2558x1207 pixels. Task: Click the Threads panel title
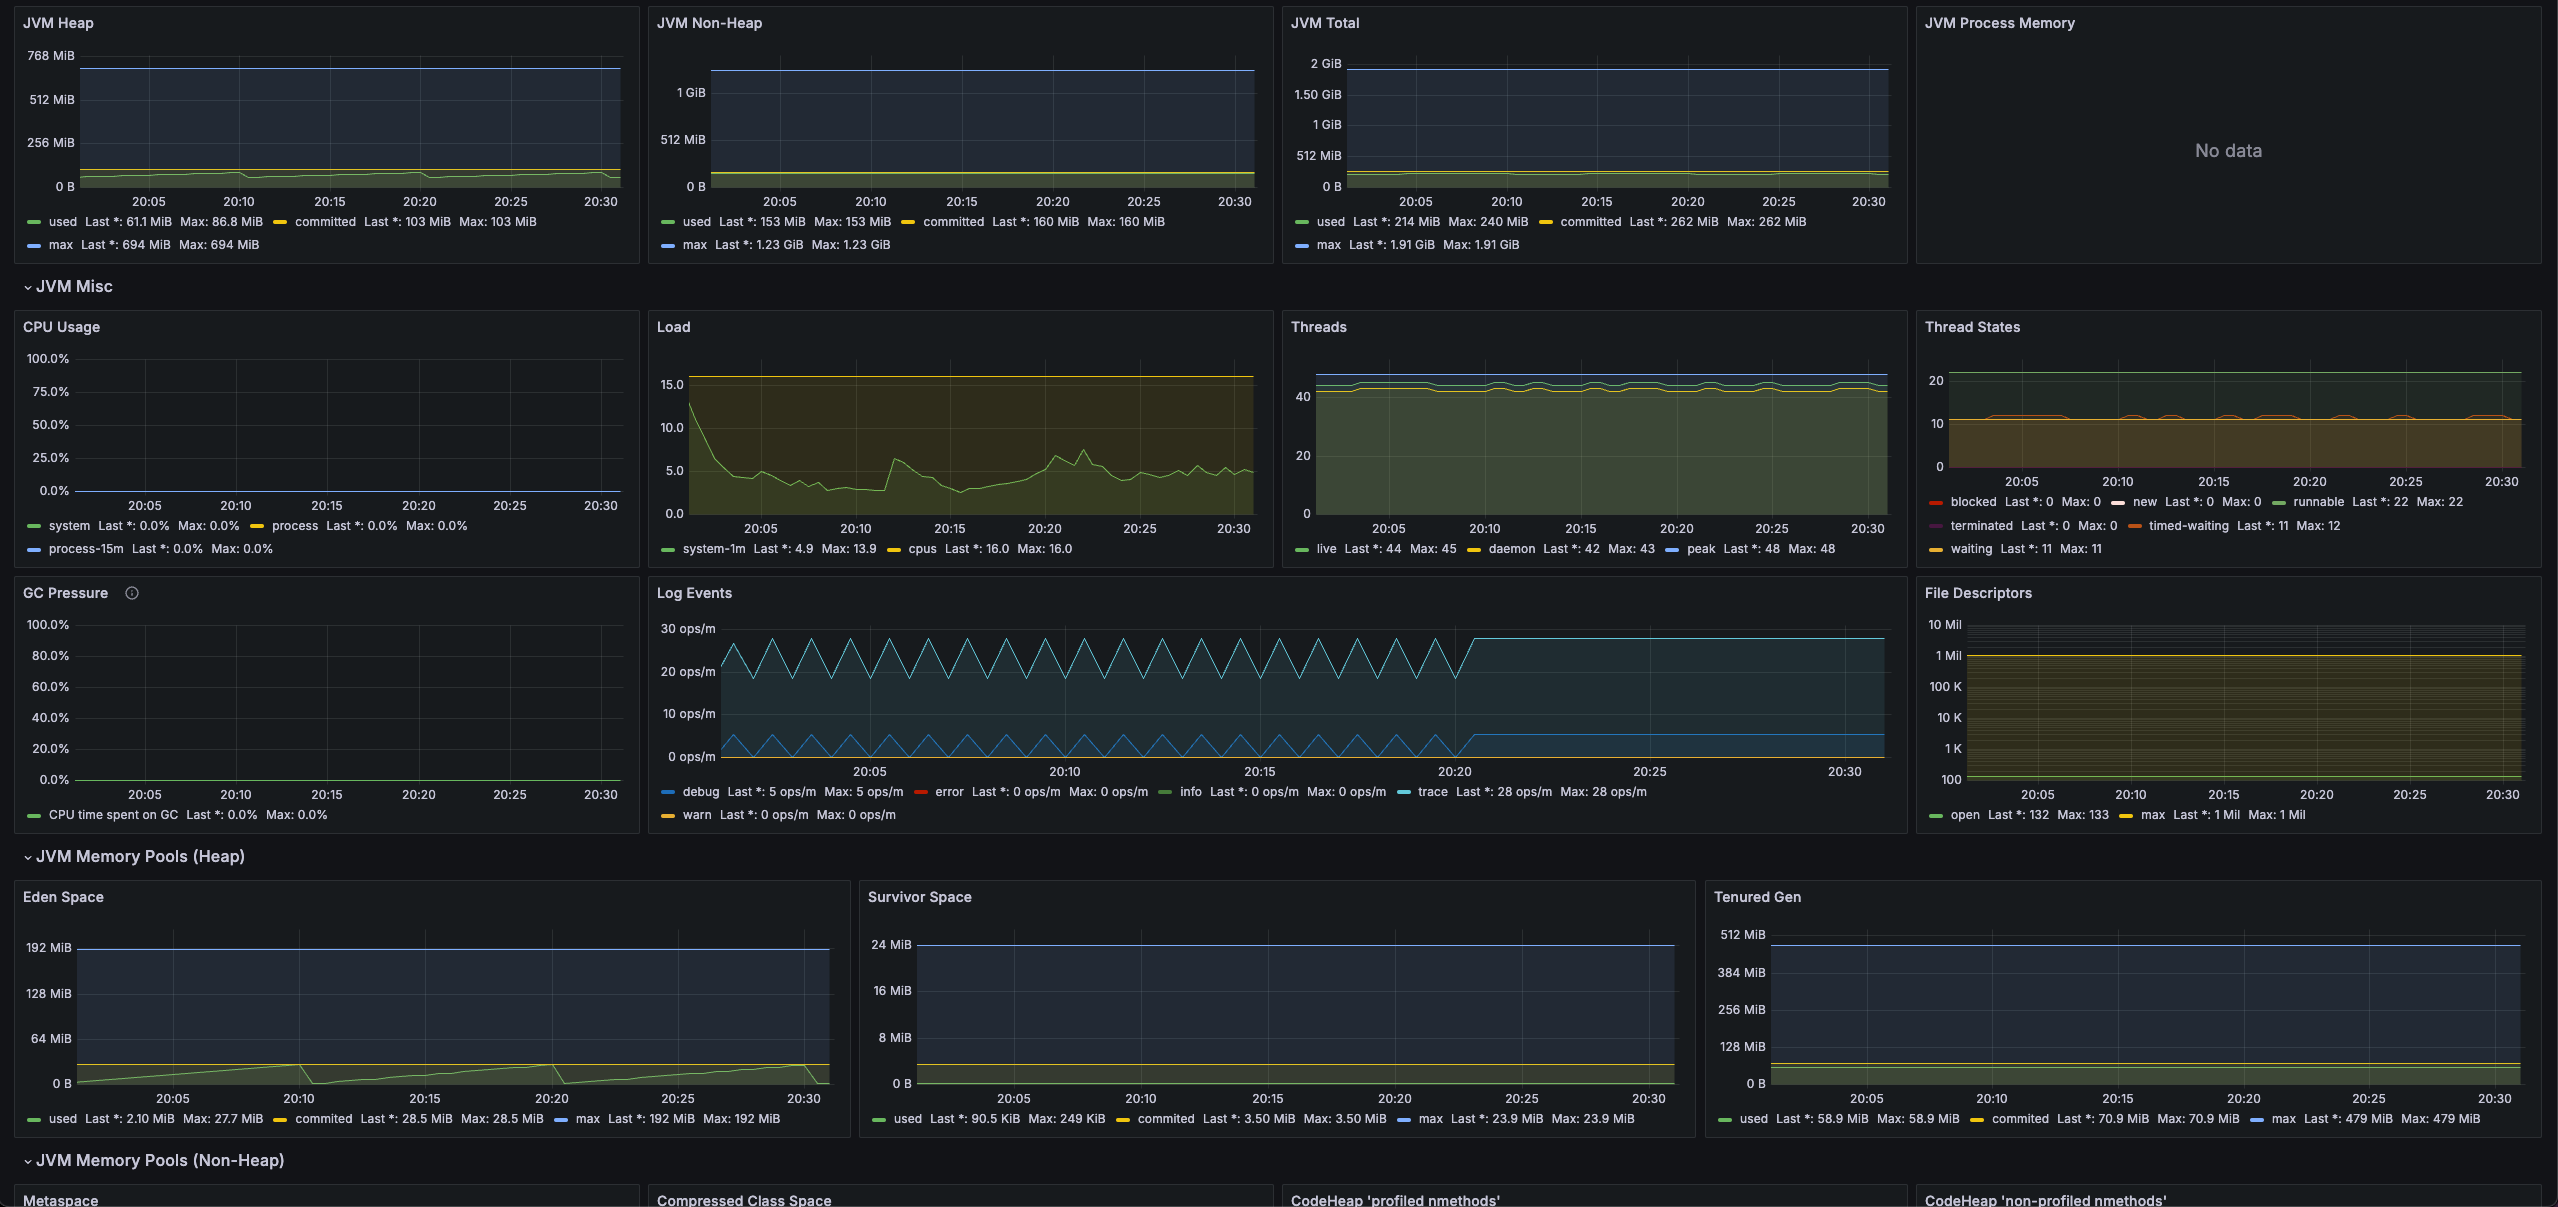[x=1318, y=327]
